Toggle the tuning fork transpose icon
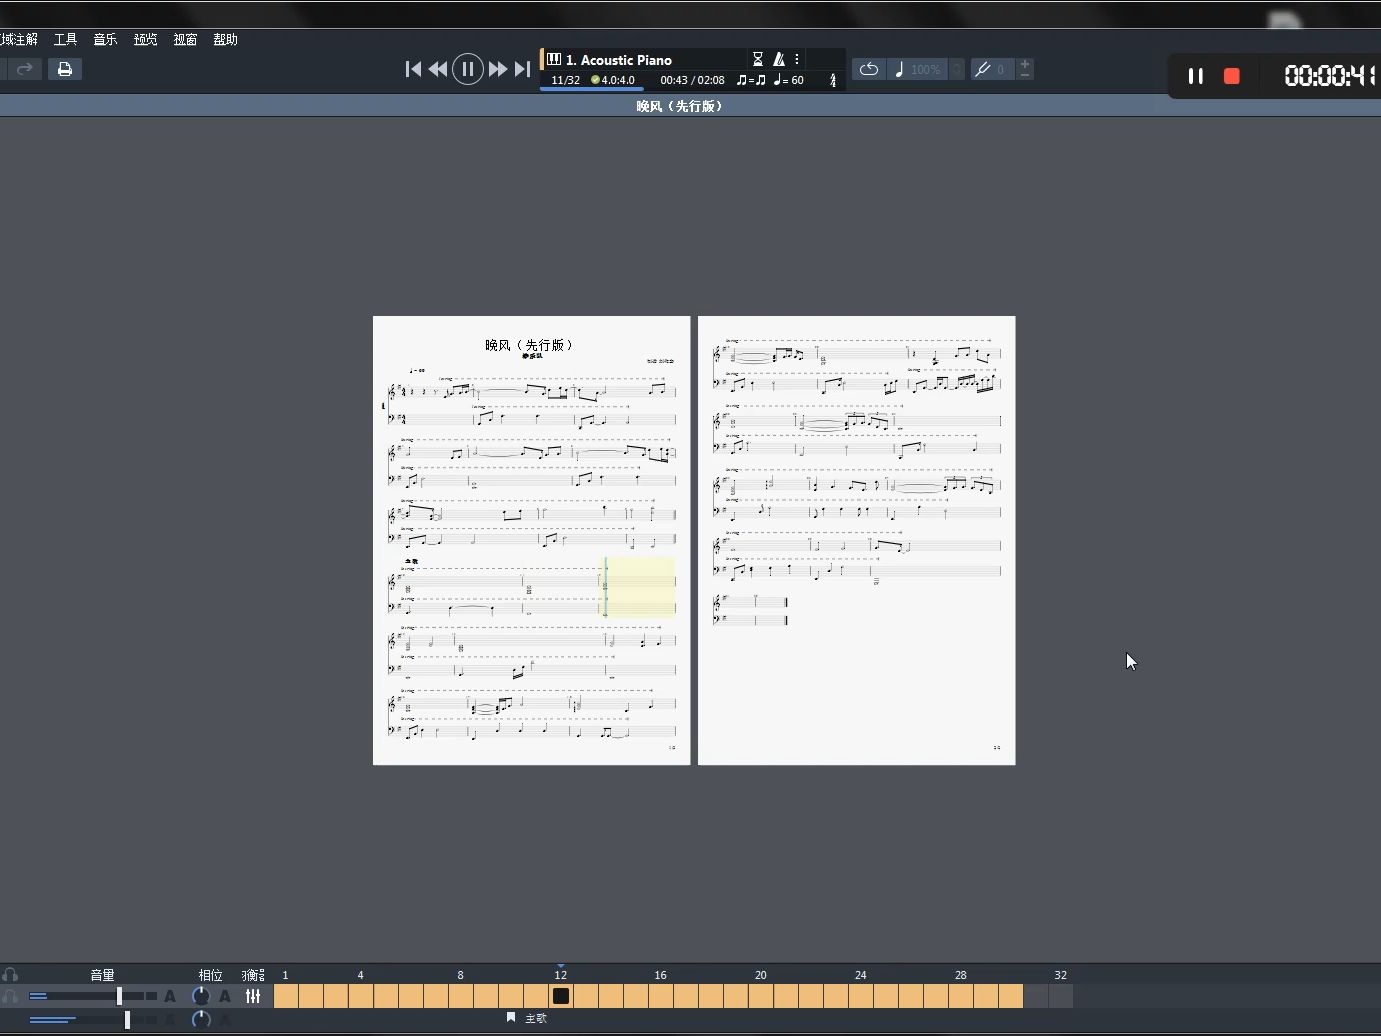The image size is (1381, 1036). point(983,69)
